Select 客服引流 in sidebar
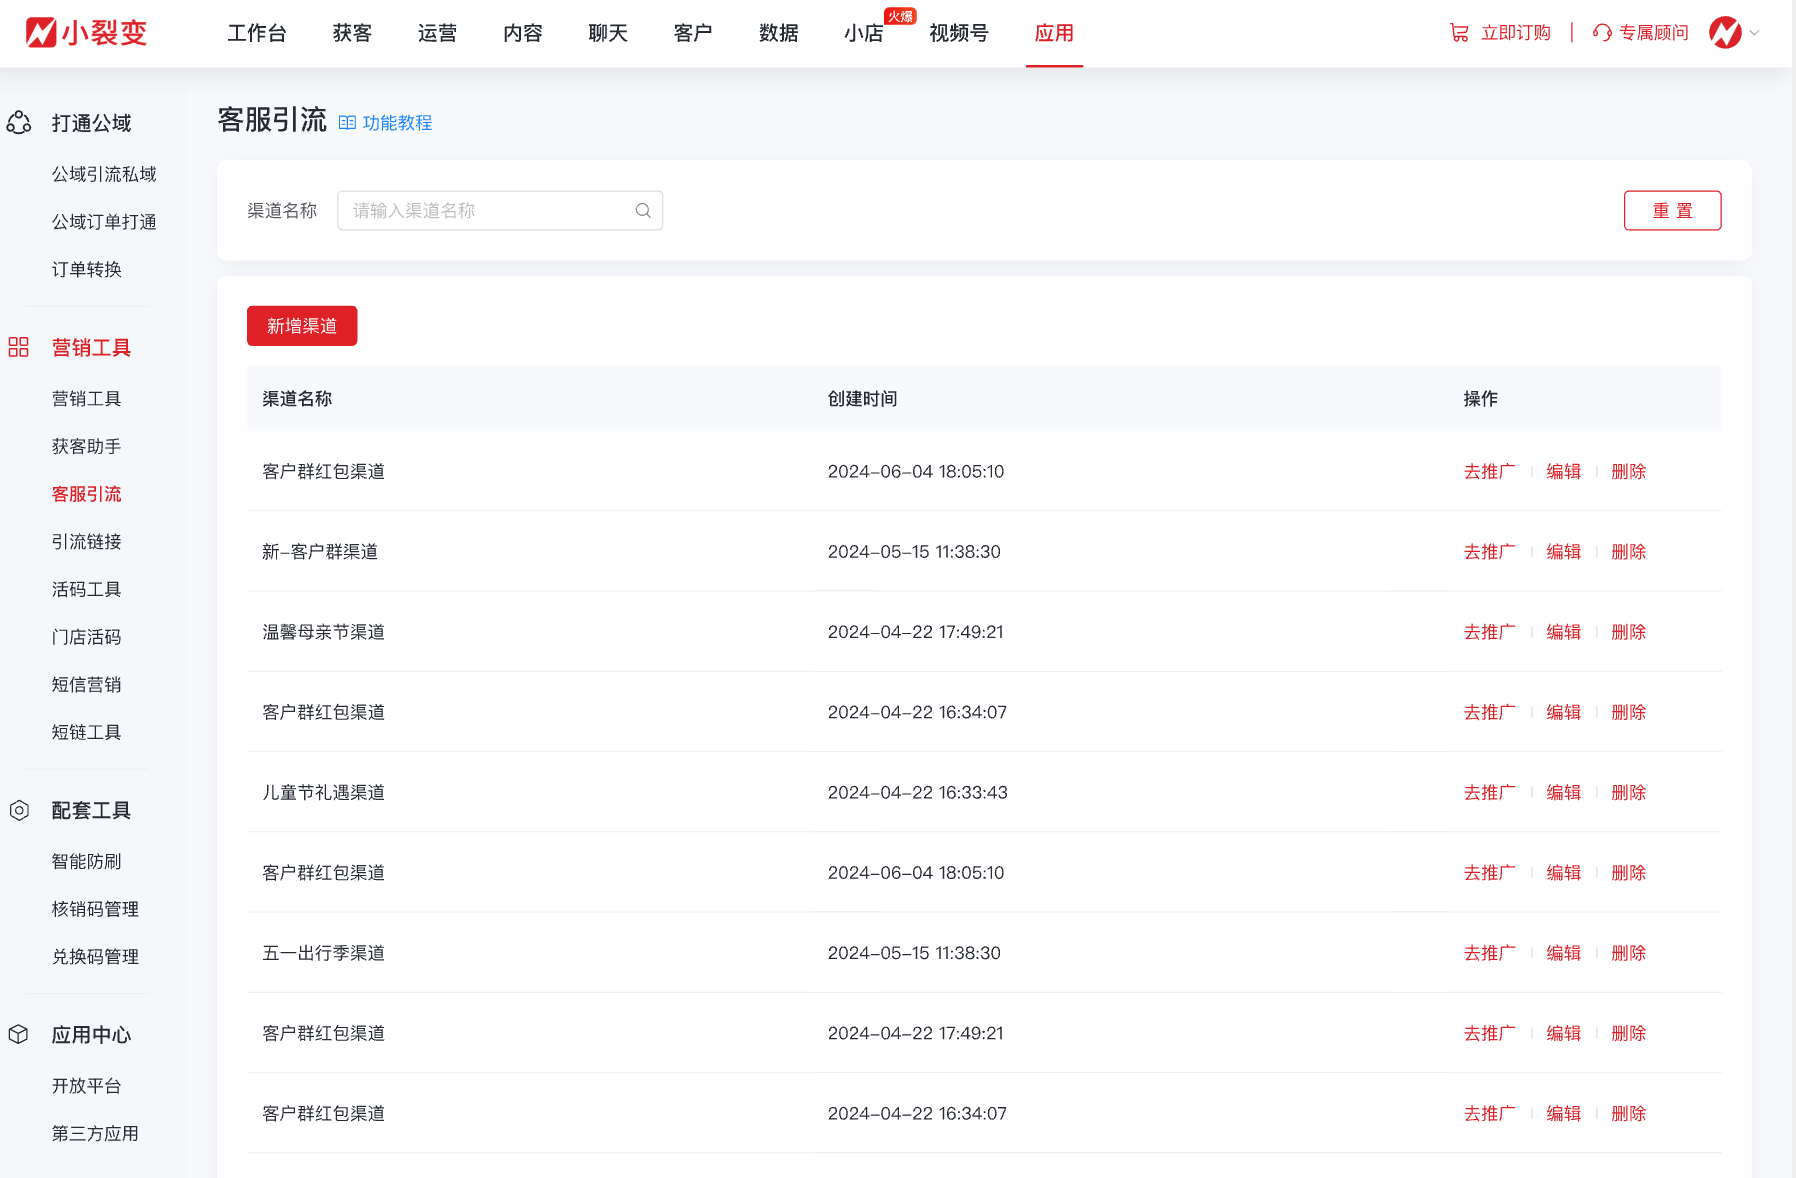Screen dimensions: 1796x1178 pos(87,494)
